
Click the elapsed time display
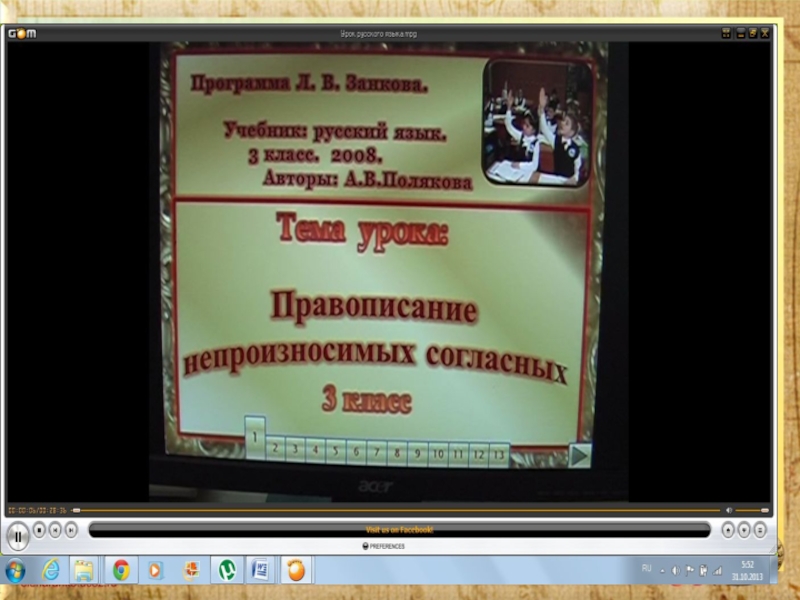37,510
